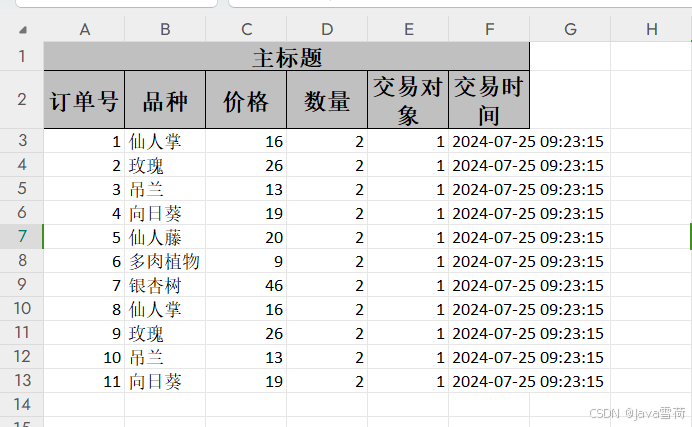Select the 吊兰 cell in row 12
This screenshot has width=692, height=427.
[x=165, y=357]
